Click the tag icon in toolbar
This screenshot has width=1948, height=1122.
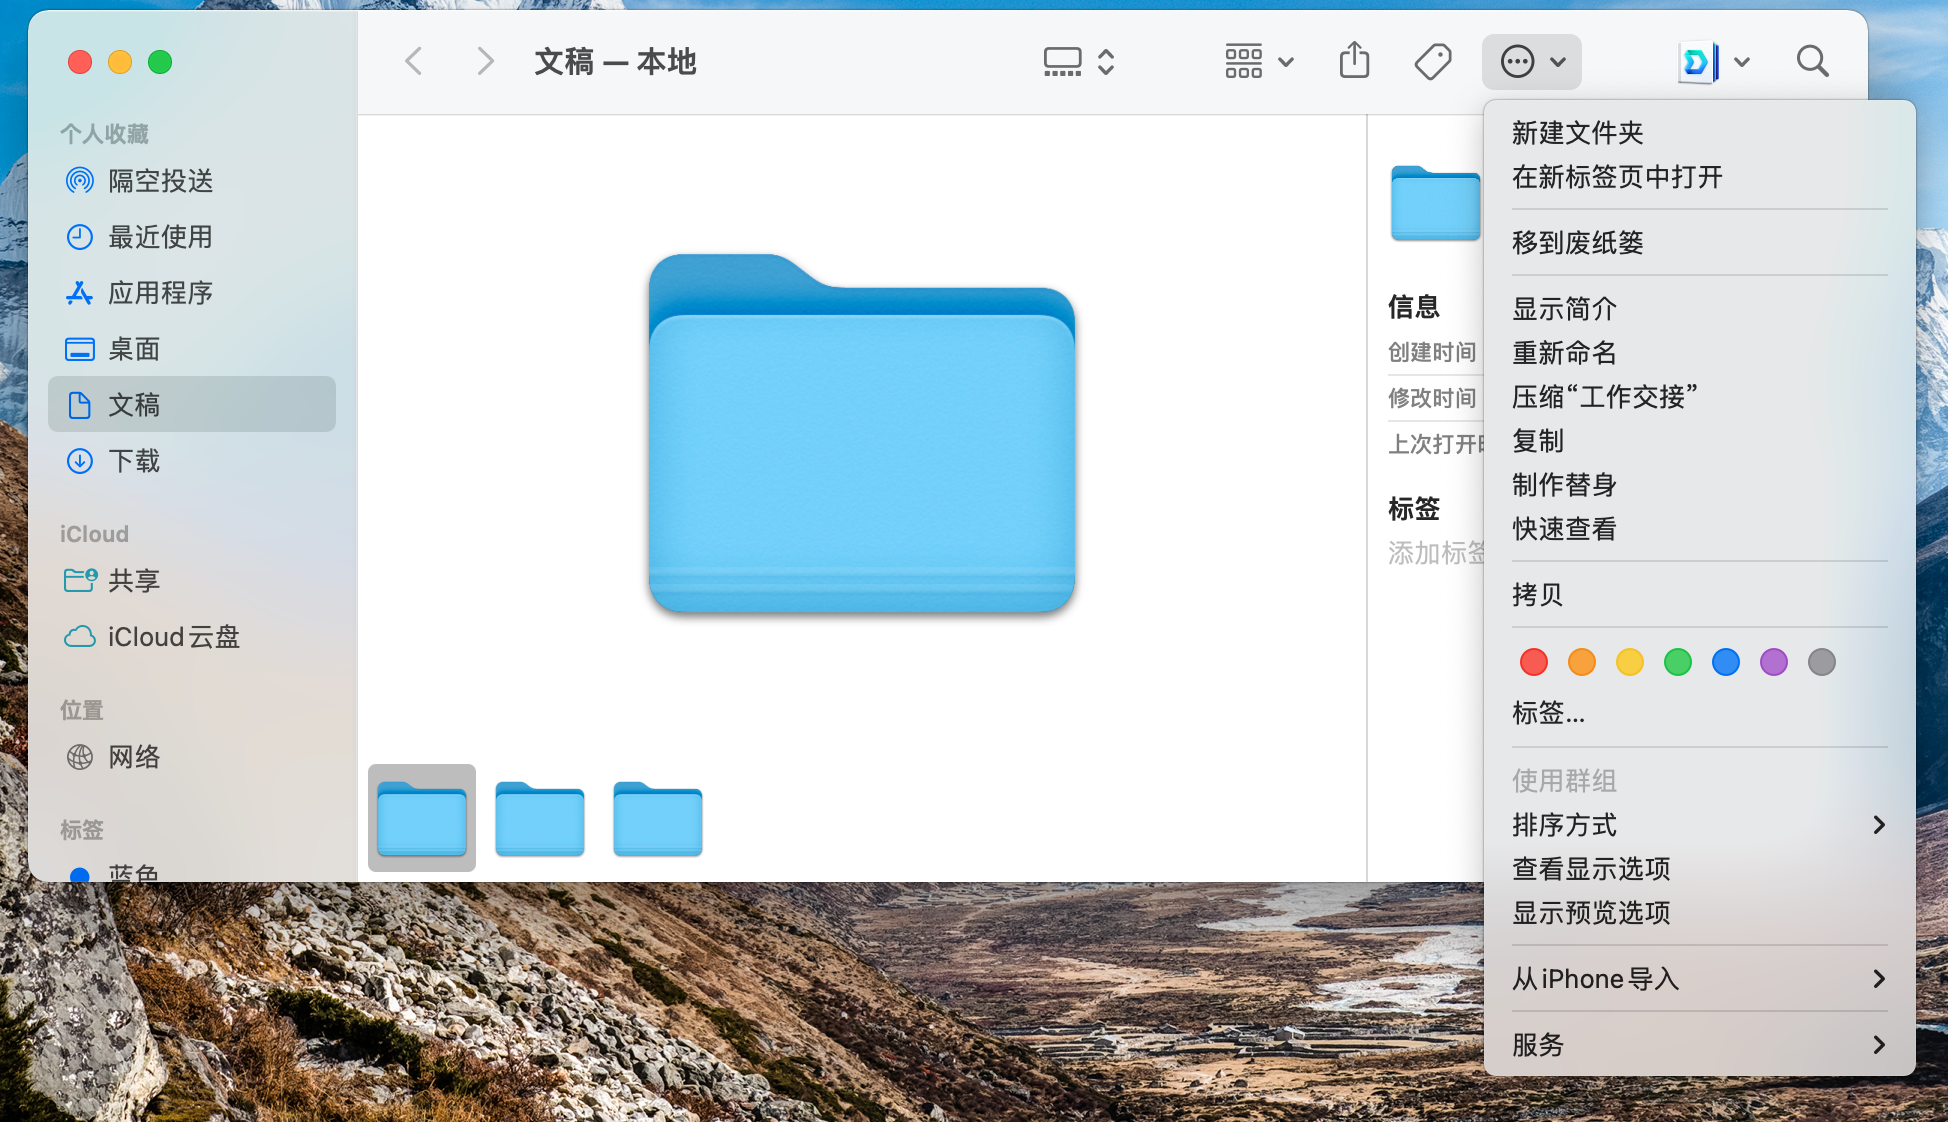point(1432,61)
